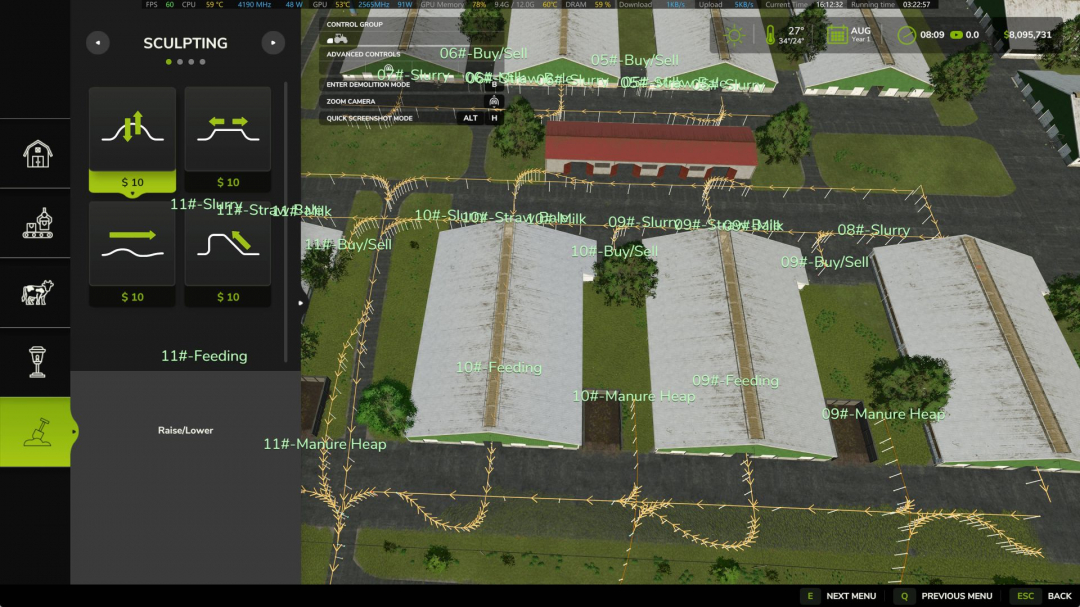The width and height of the screenshot is (1080, 607).
Task: Select the Raise/Lower sculpting tool
Action: click(132, 129)
